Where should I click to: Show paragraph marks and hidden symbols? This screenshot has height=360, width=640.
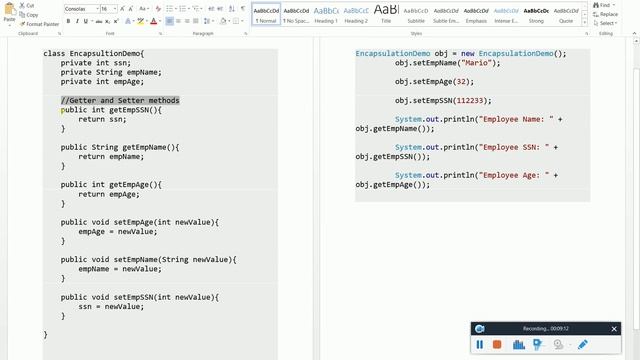click(243, 9)
